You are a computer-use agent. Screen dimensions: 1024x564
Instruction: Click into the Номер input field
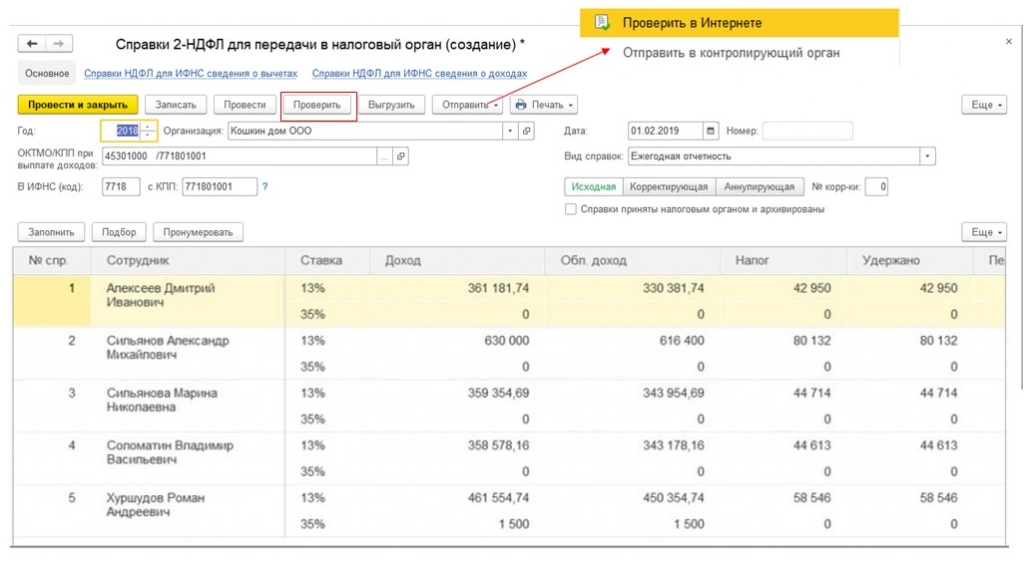[807, 131]
